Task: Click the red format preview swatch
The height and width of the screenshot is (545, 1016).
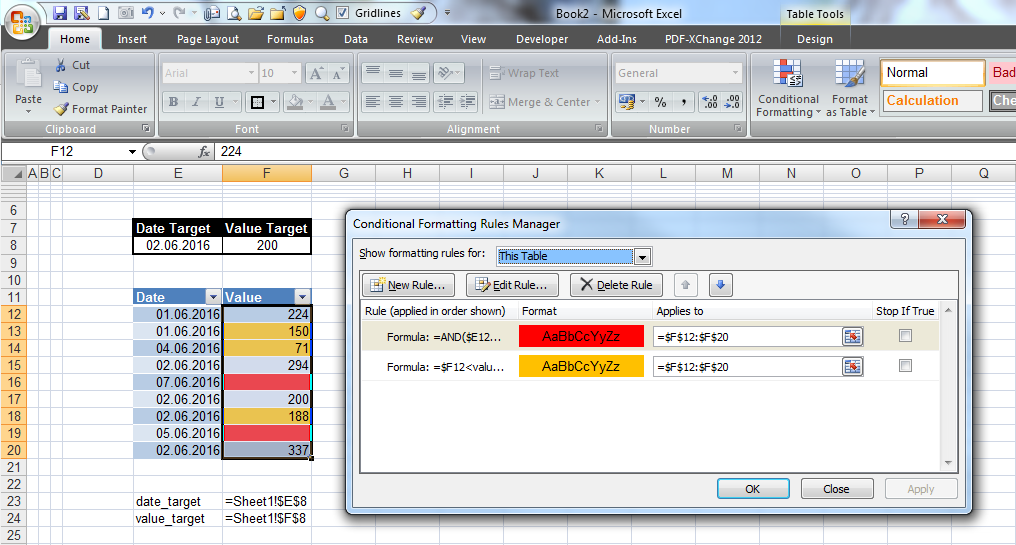Action: (x=581, y=337)
